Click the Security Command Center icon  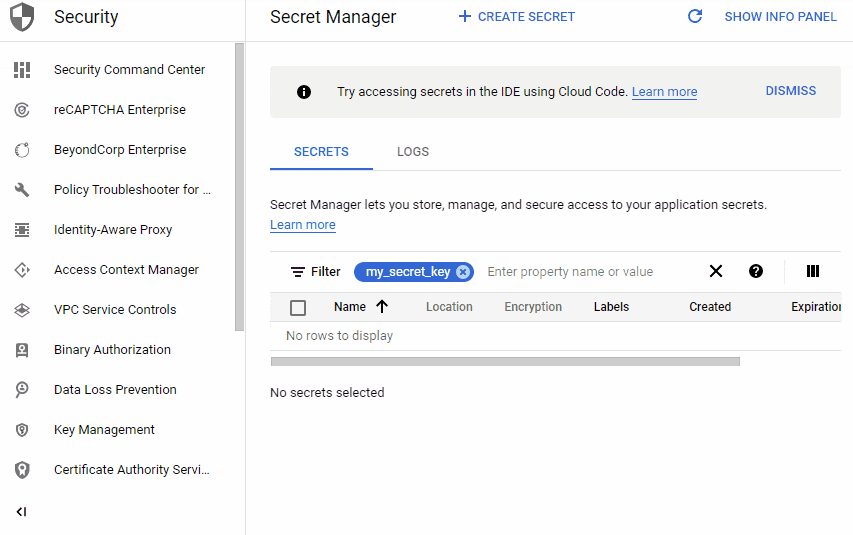coord(22,70)
